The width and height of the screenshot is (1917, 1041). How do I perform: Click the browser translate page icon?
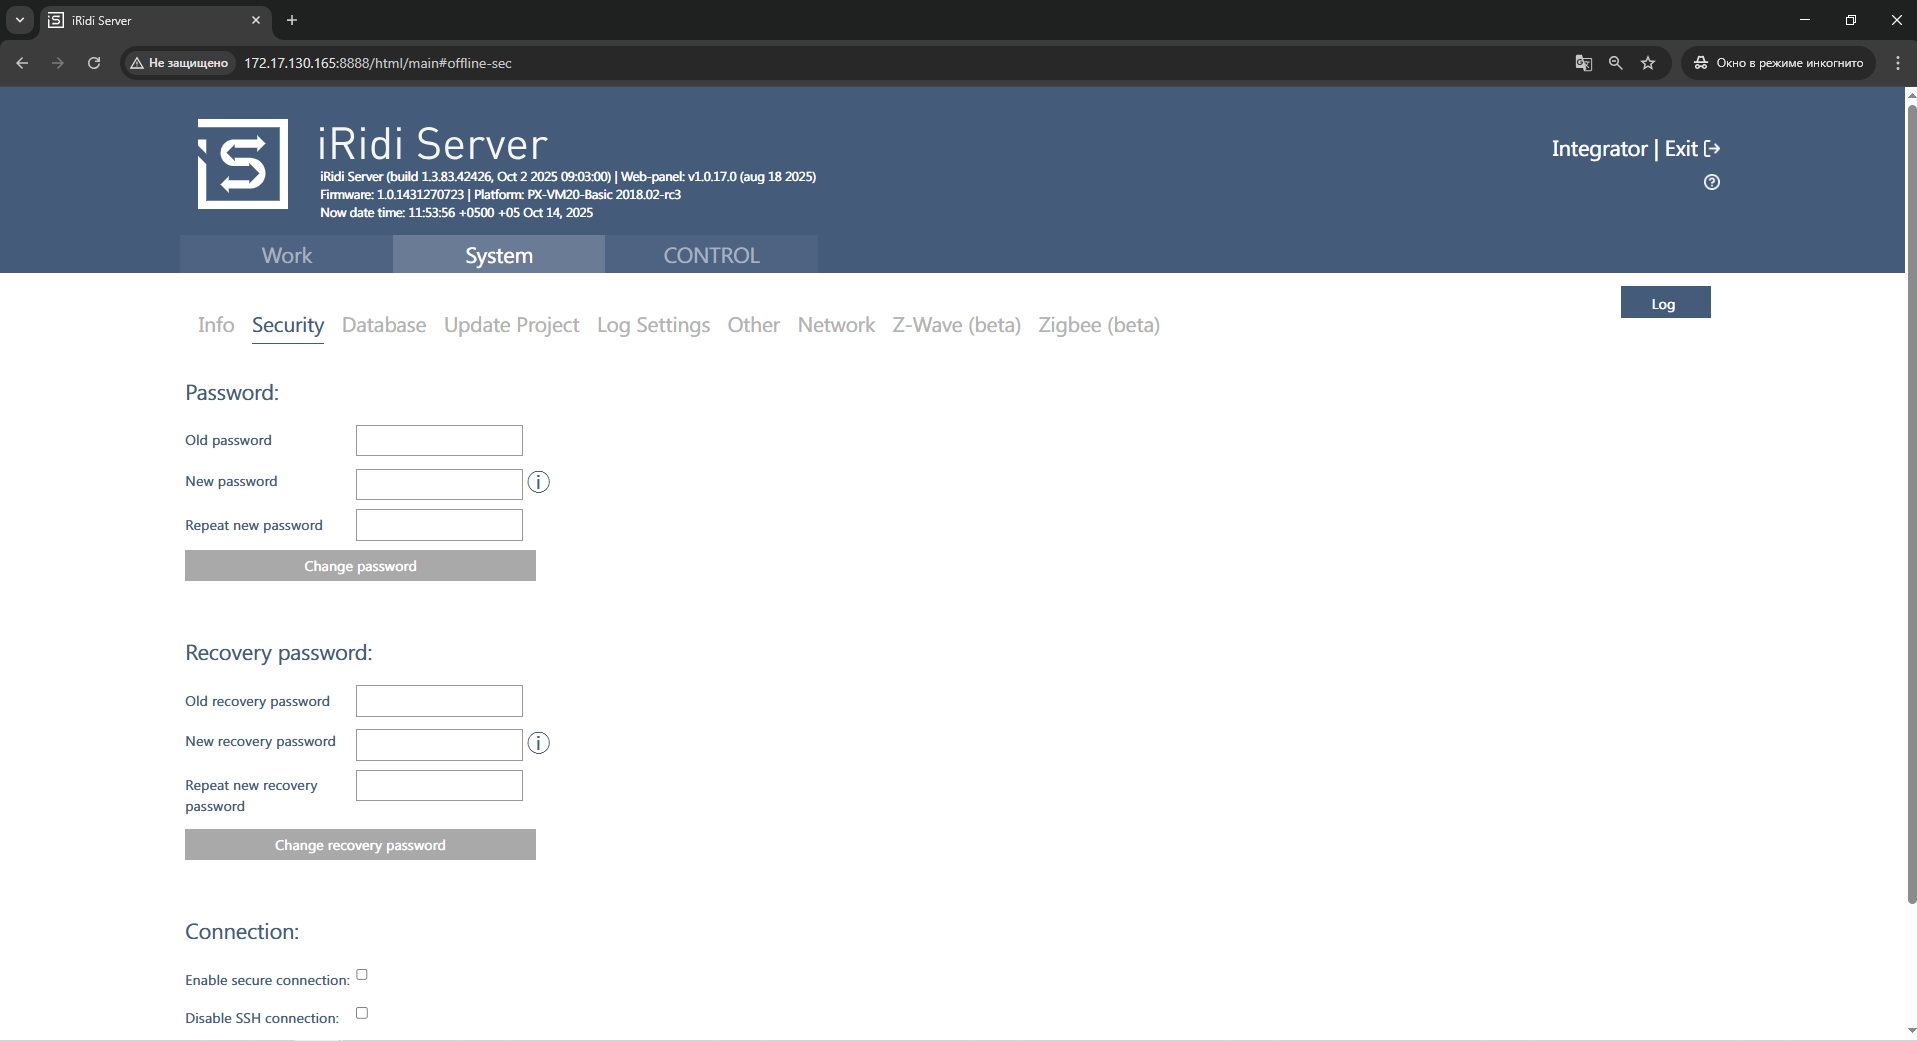coord(1583,63)
